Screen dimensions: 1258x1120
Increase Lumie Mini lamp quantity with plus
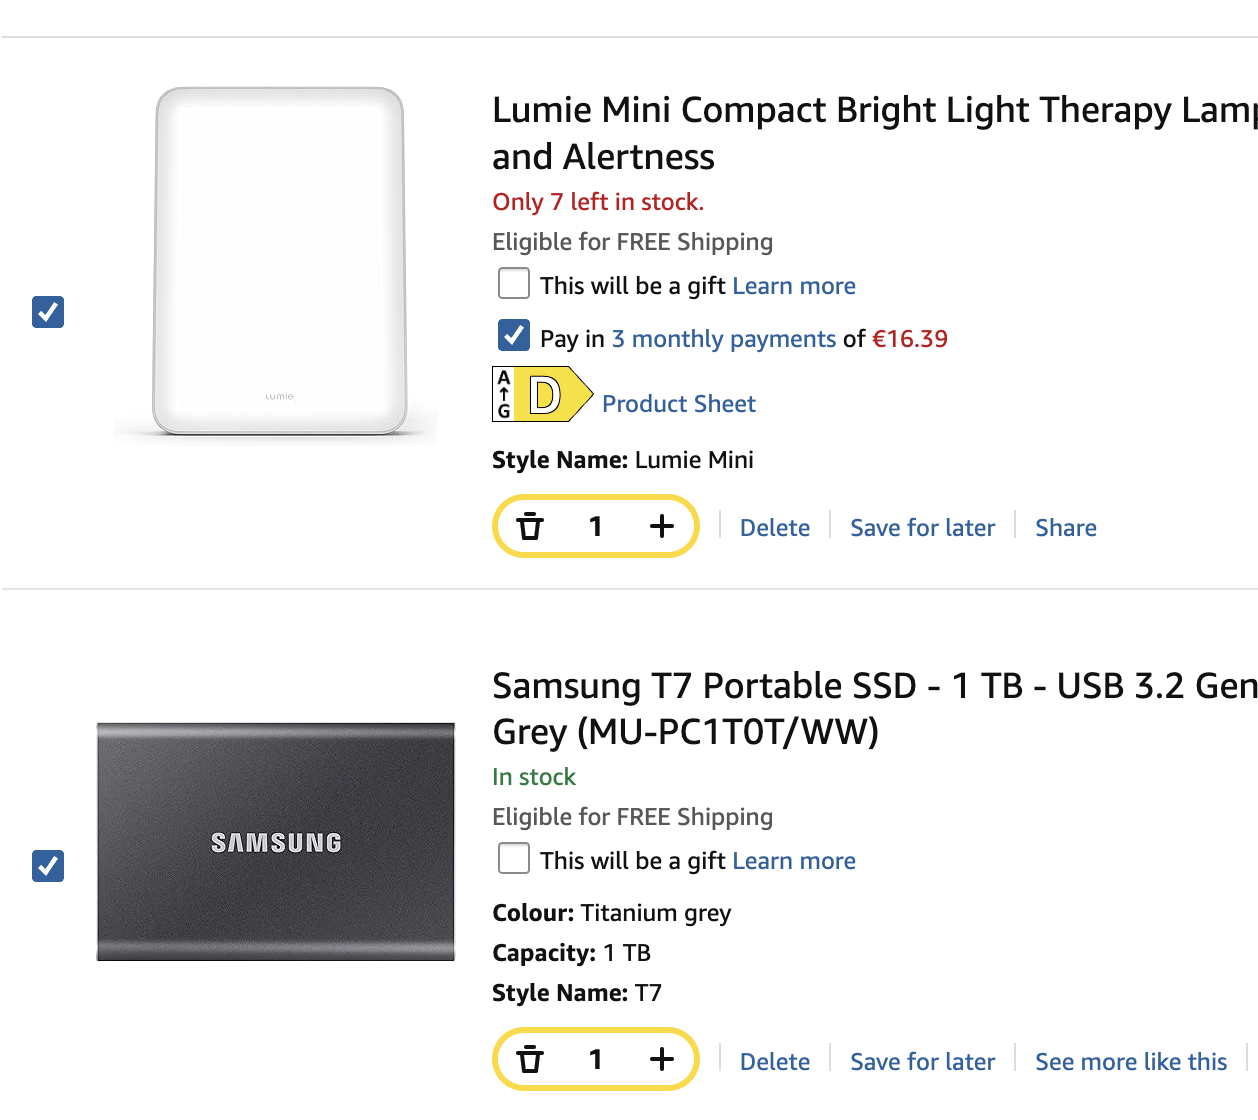coord(661,526)
